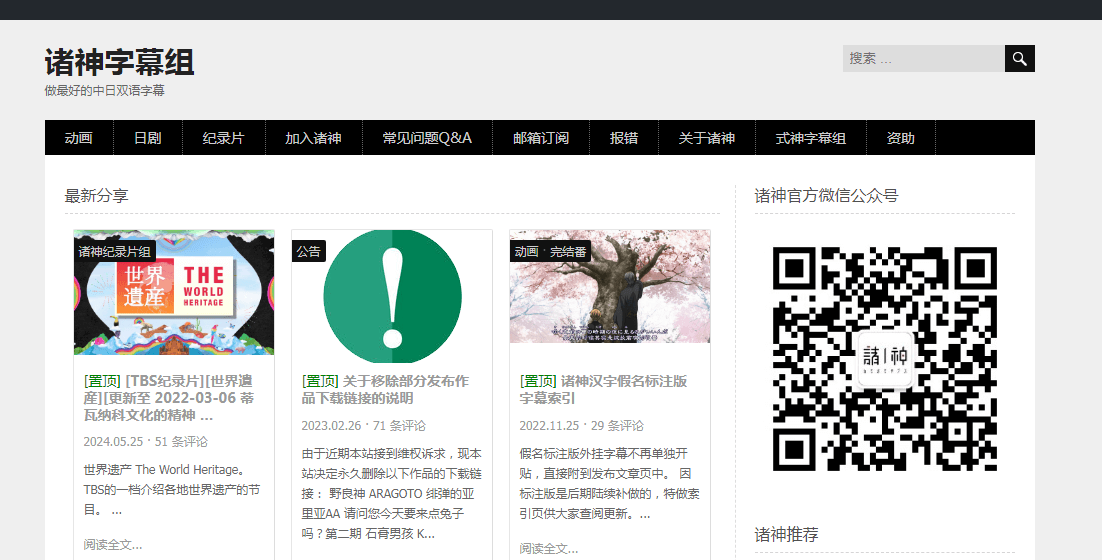The width and height of the screenshot is (1102, 560).
Task: Visit 常见问题Q&A from the menu
Action: tap(427, 138)
